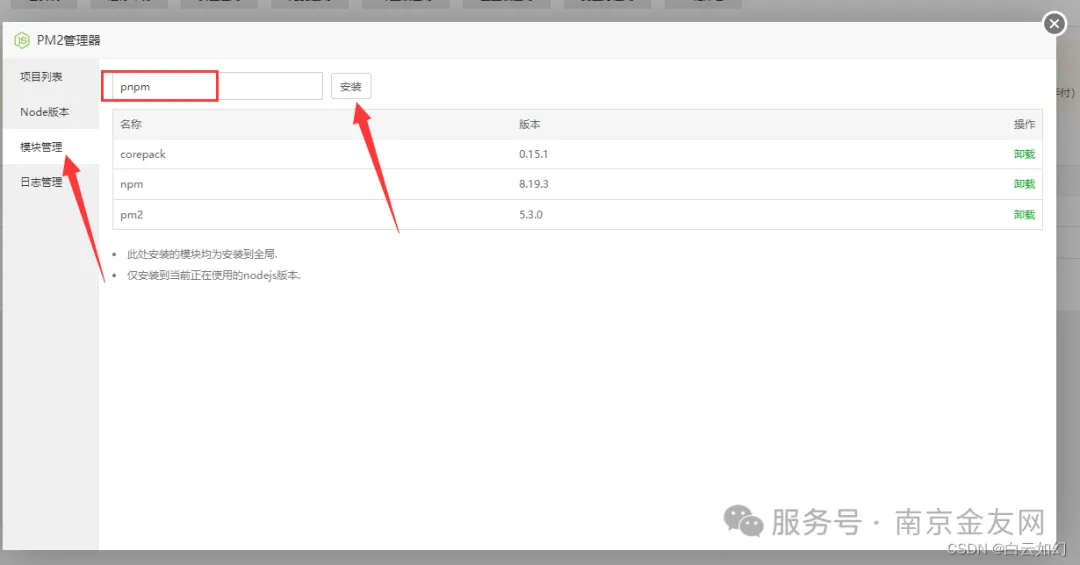1080x565 pixels.
Task: Click the 安装 install button
Action: click(351, 86)
